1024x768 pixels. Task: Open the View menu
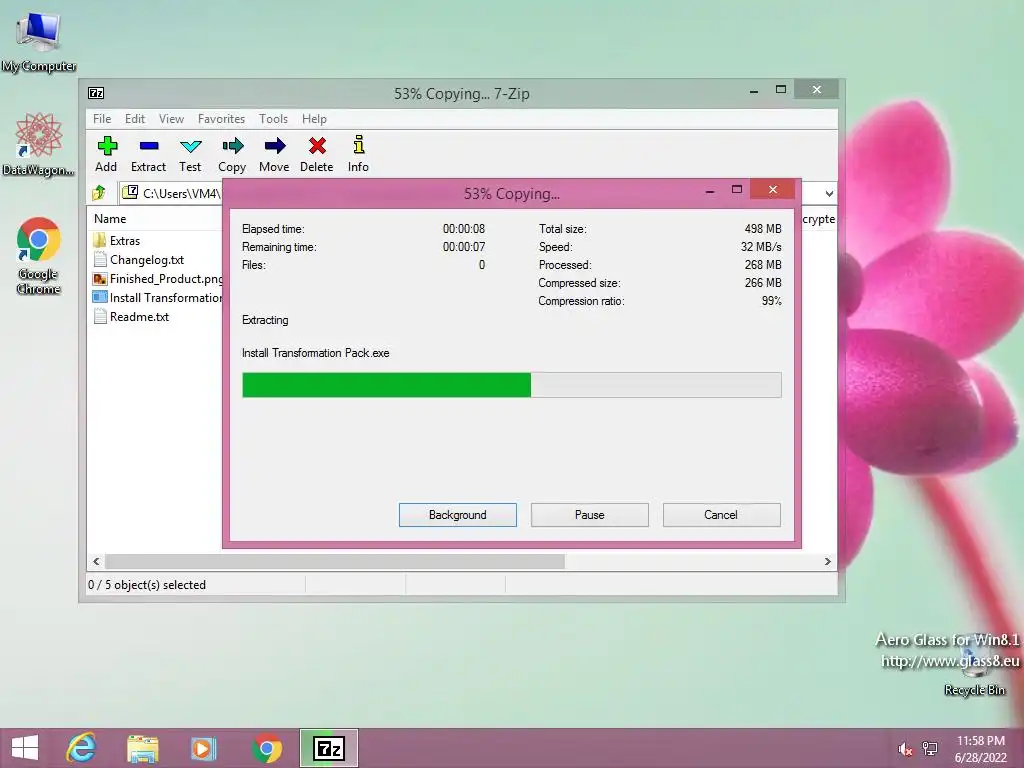tap(171, 119)
